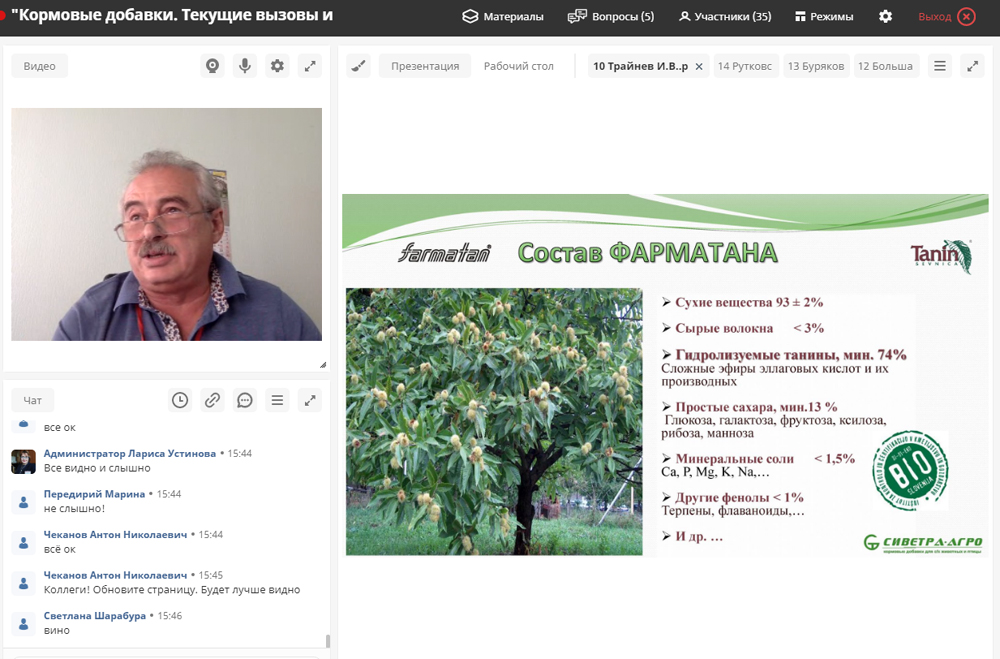Open video panel settings gear
The height and width of the screenshot is (659, 1000).
277,66
